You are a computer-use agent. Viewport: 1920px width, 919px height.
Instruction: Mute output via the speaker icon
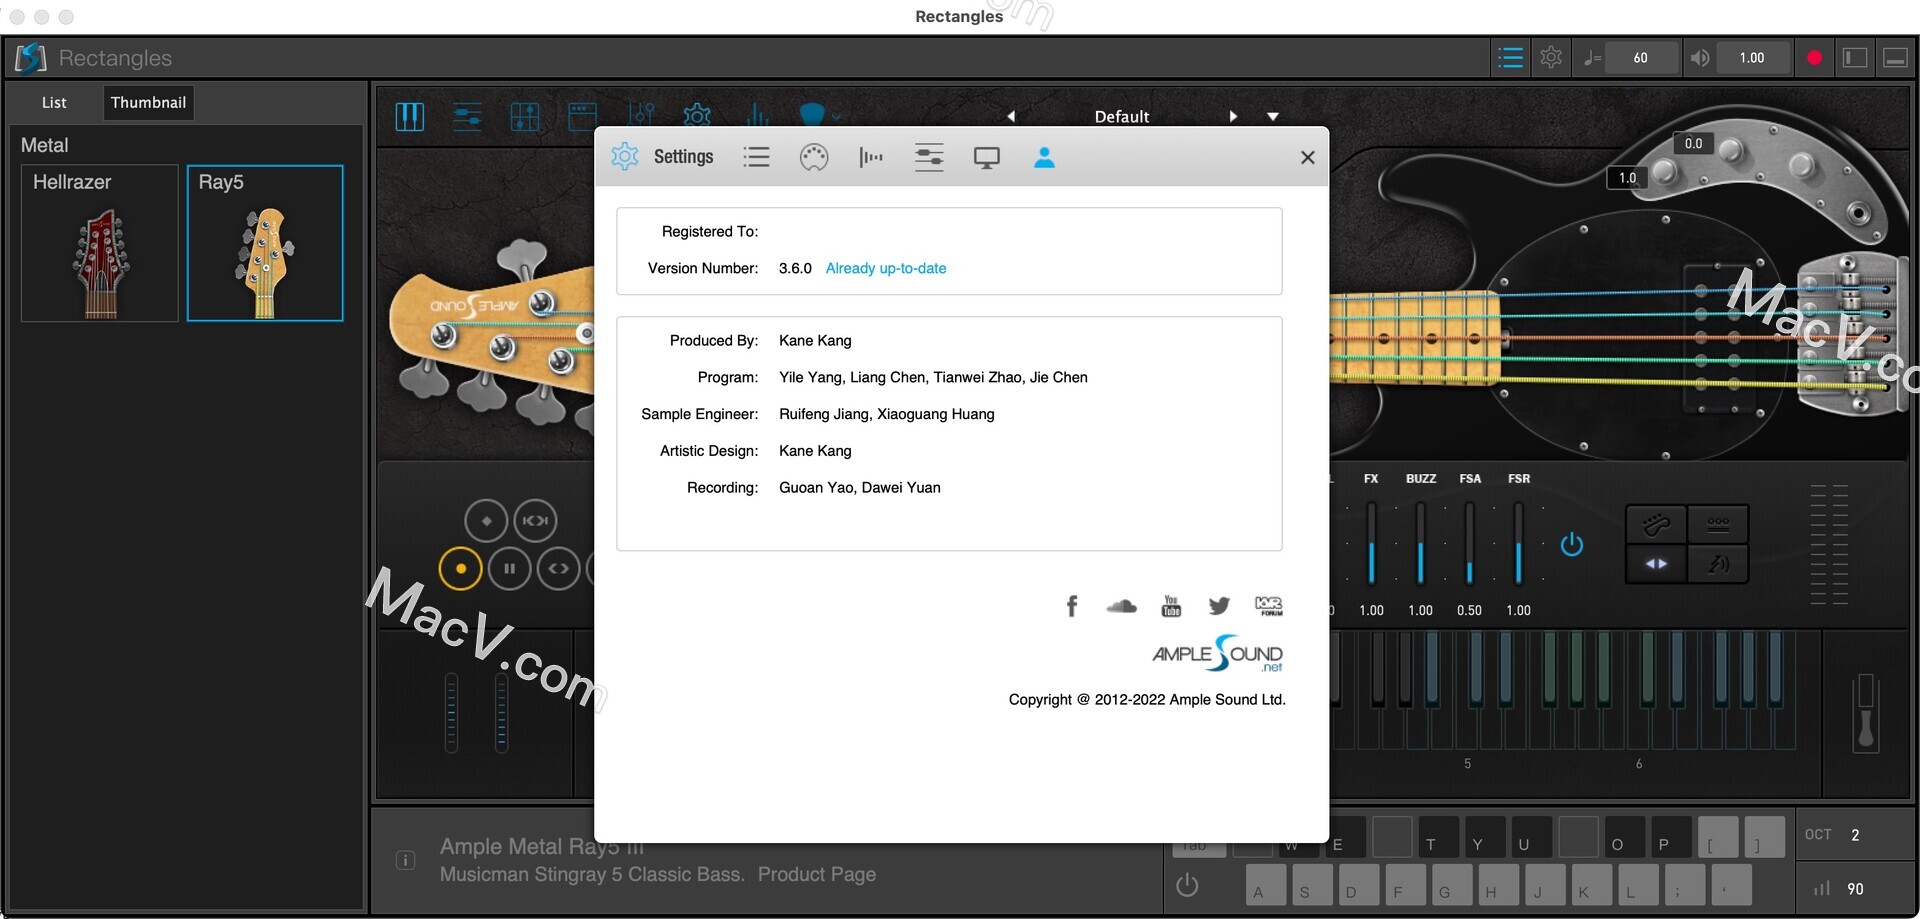pyautogui.click(x=1700, y=58)
